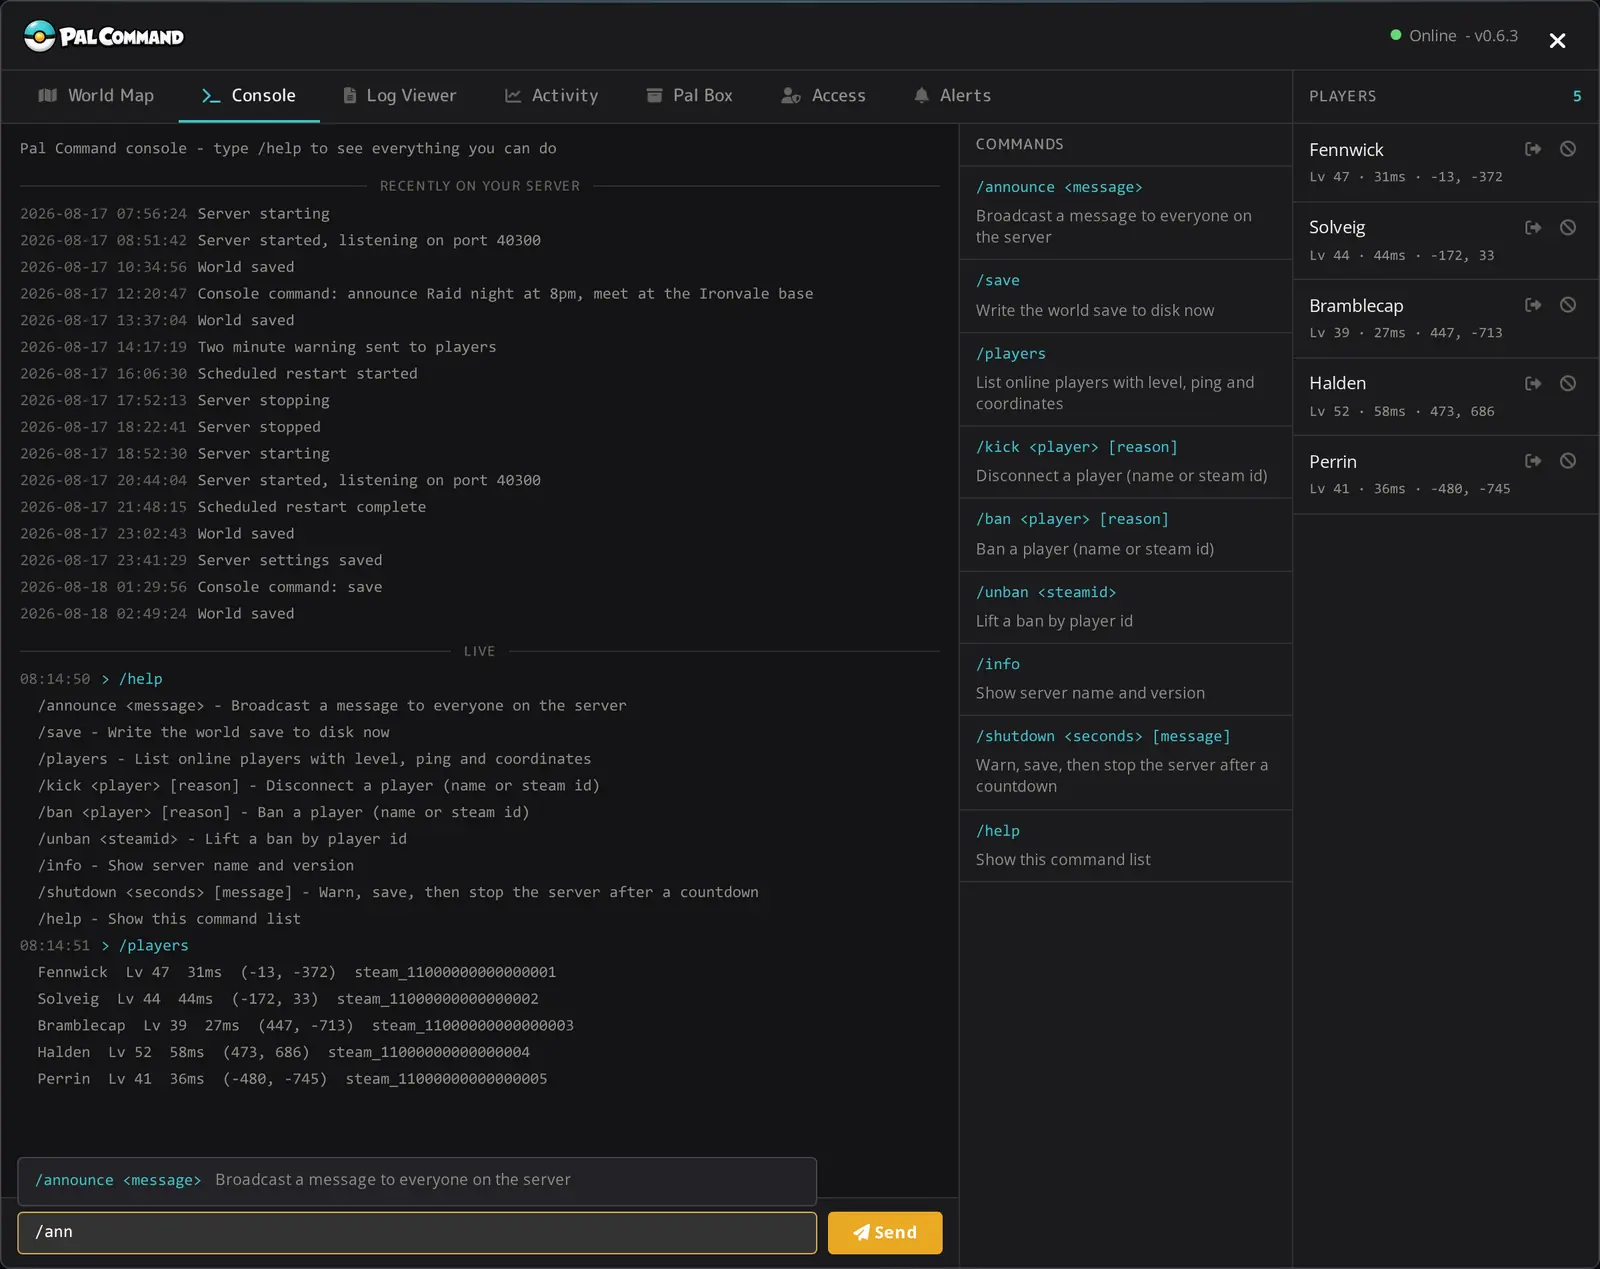The width and height of the screenshot is (1600, 1269).
Task: Click the Pal Command logo icon
Action: pos(39,36)
